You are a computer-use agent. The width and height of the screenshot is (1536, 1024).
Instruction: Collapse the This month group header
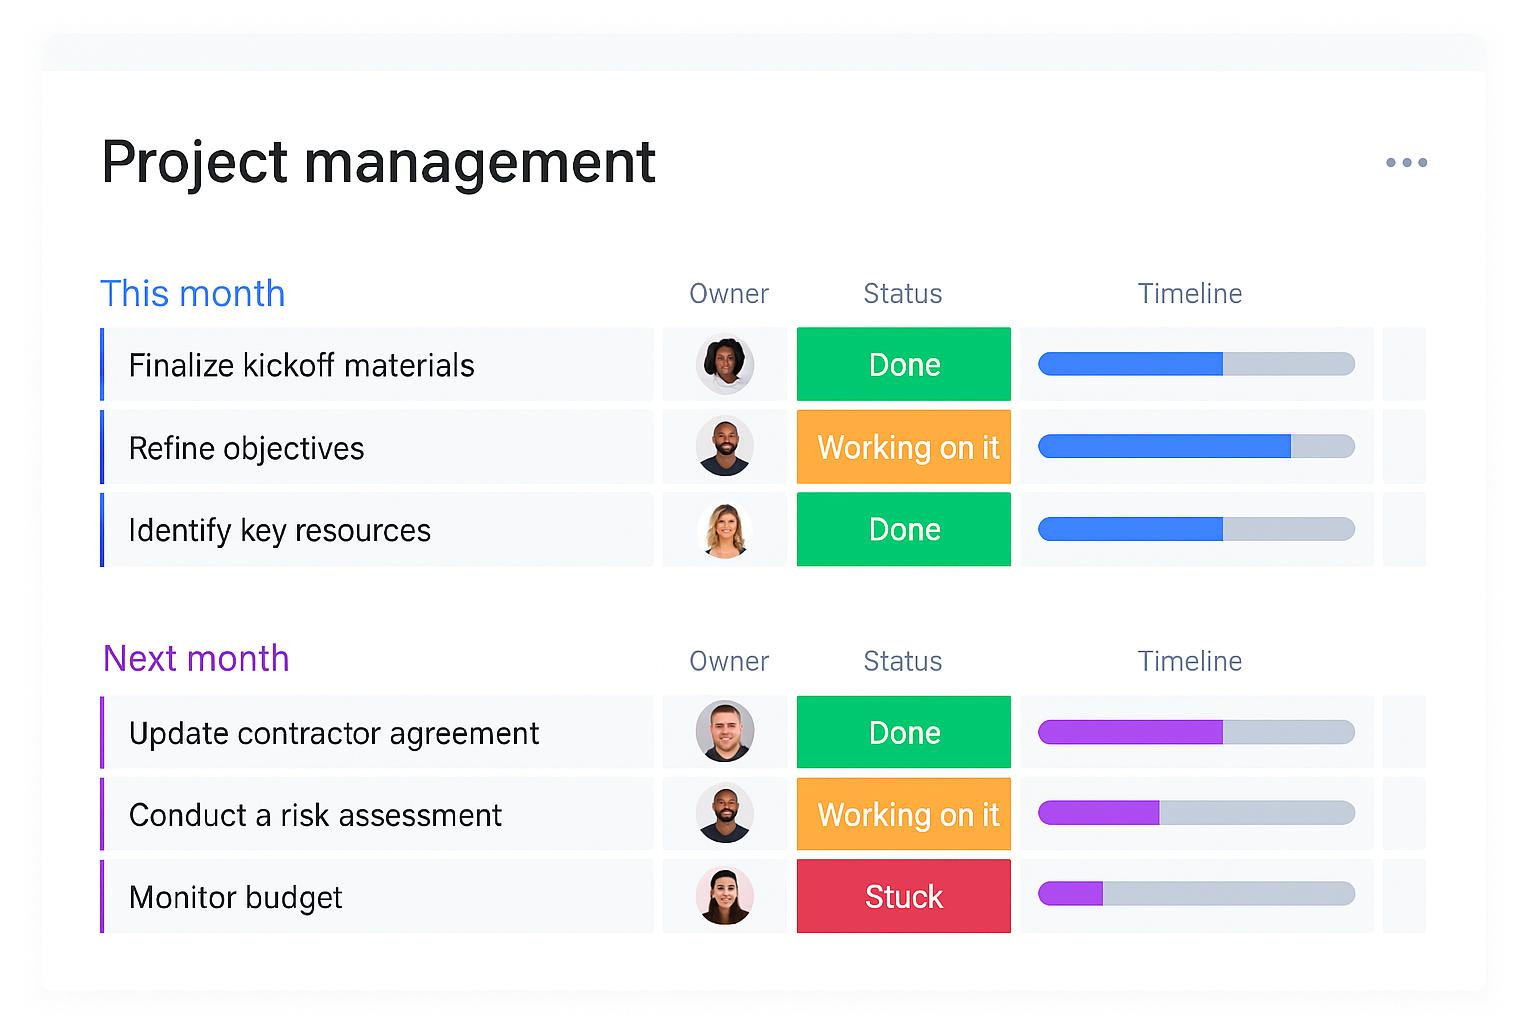(193, 294)
